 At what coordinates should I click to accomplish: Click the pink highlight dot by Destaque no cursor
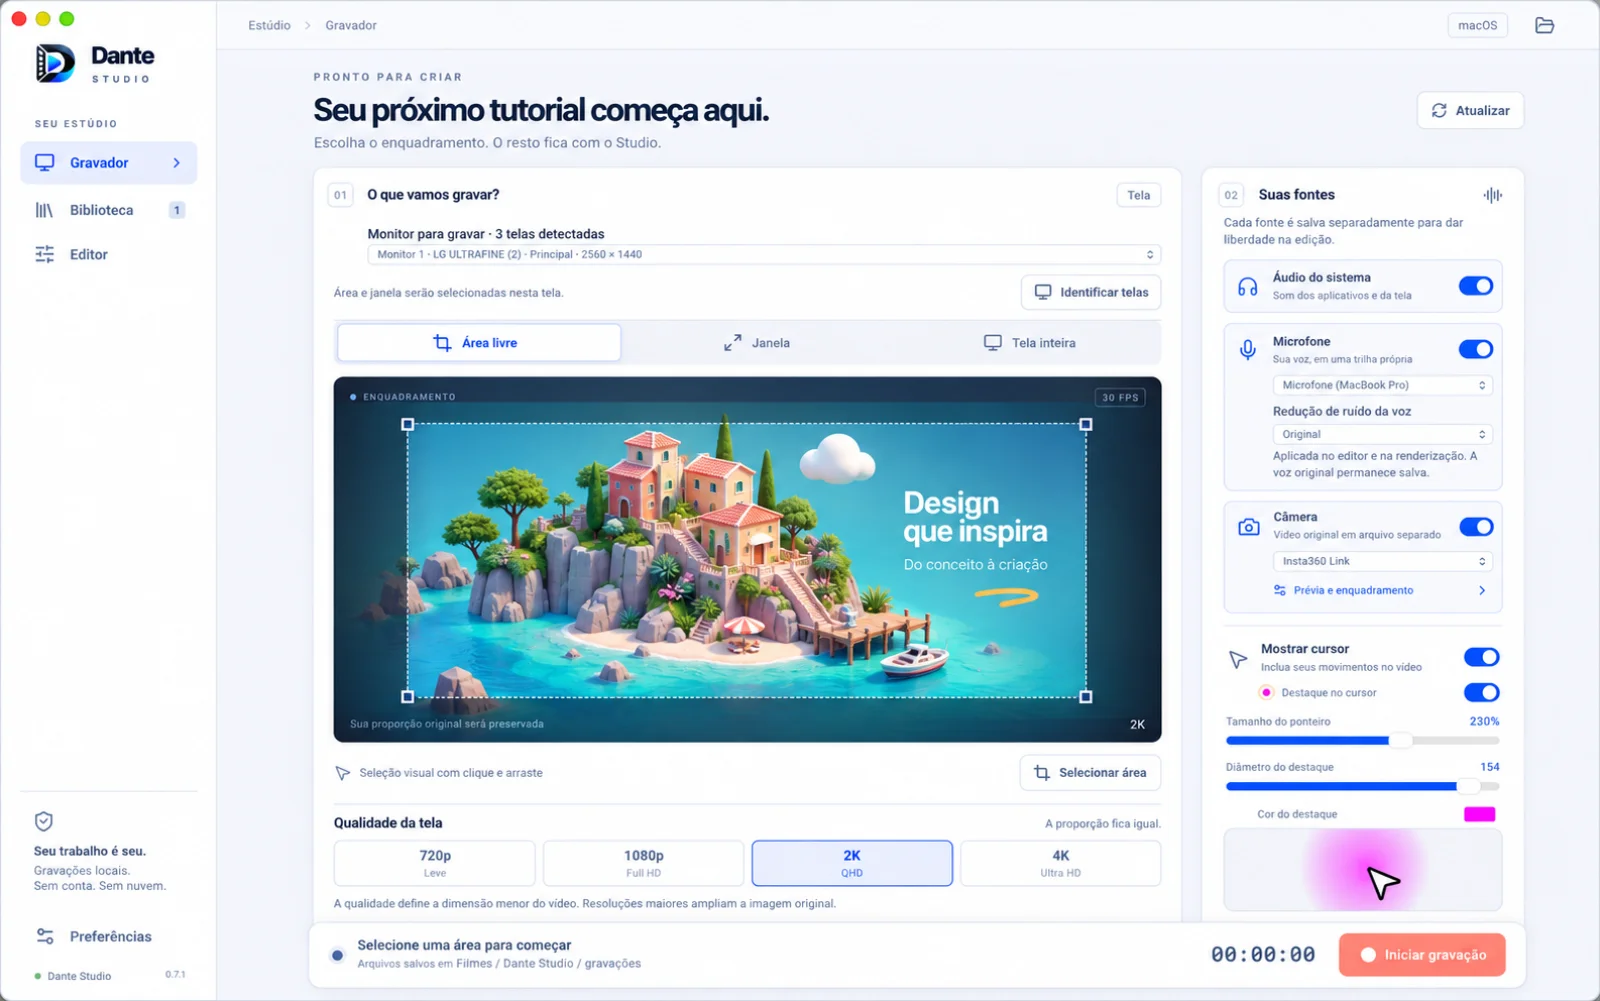coord(1266,692)
